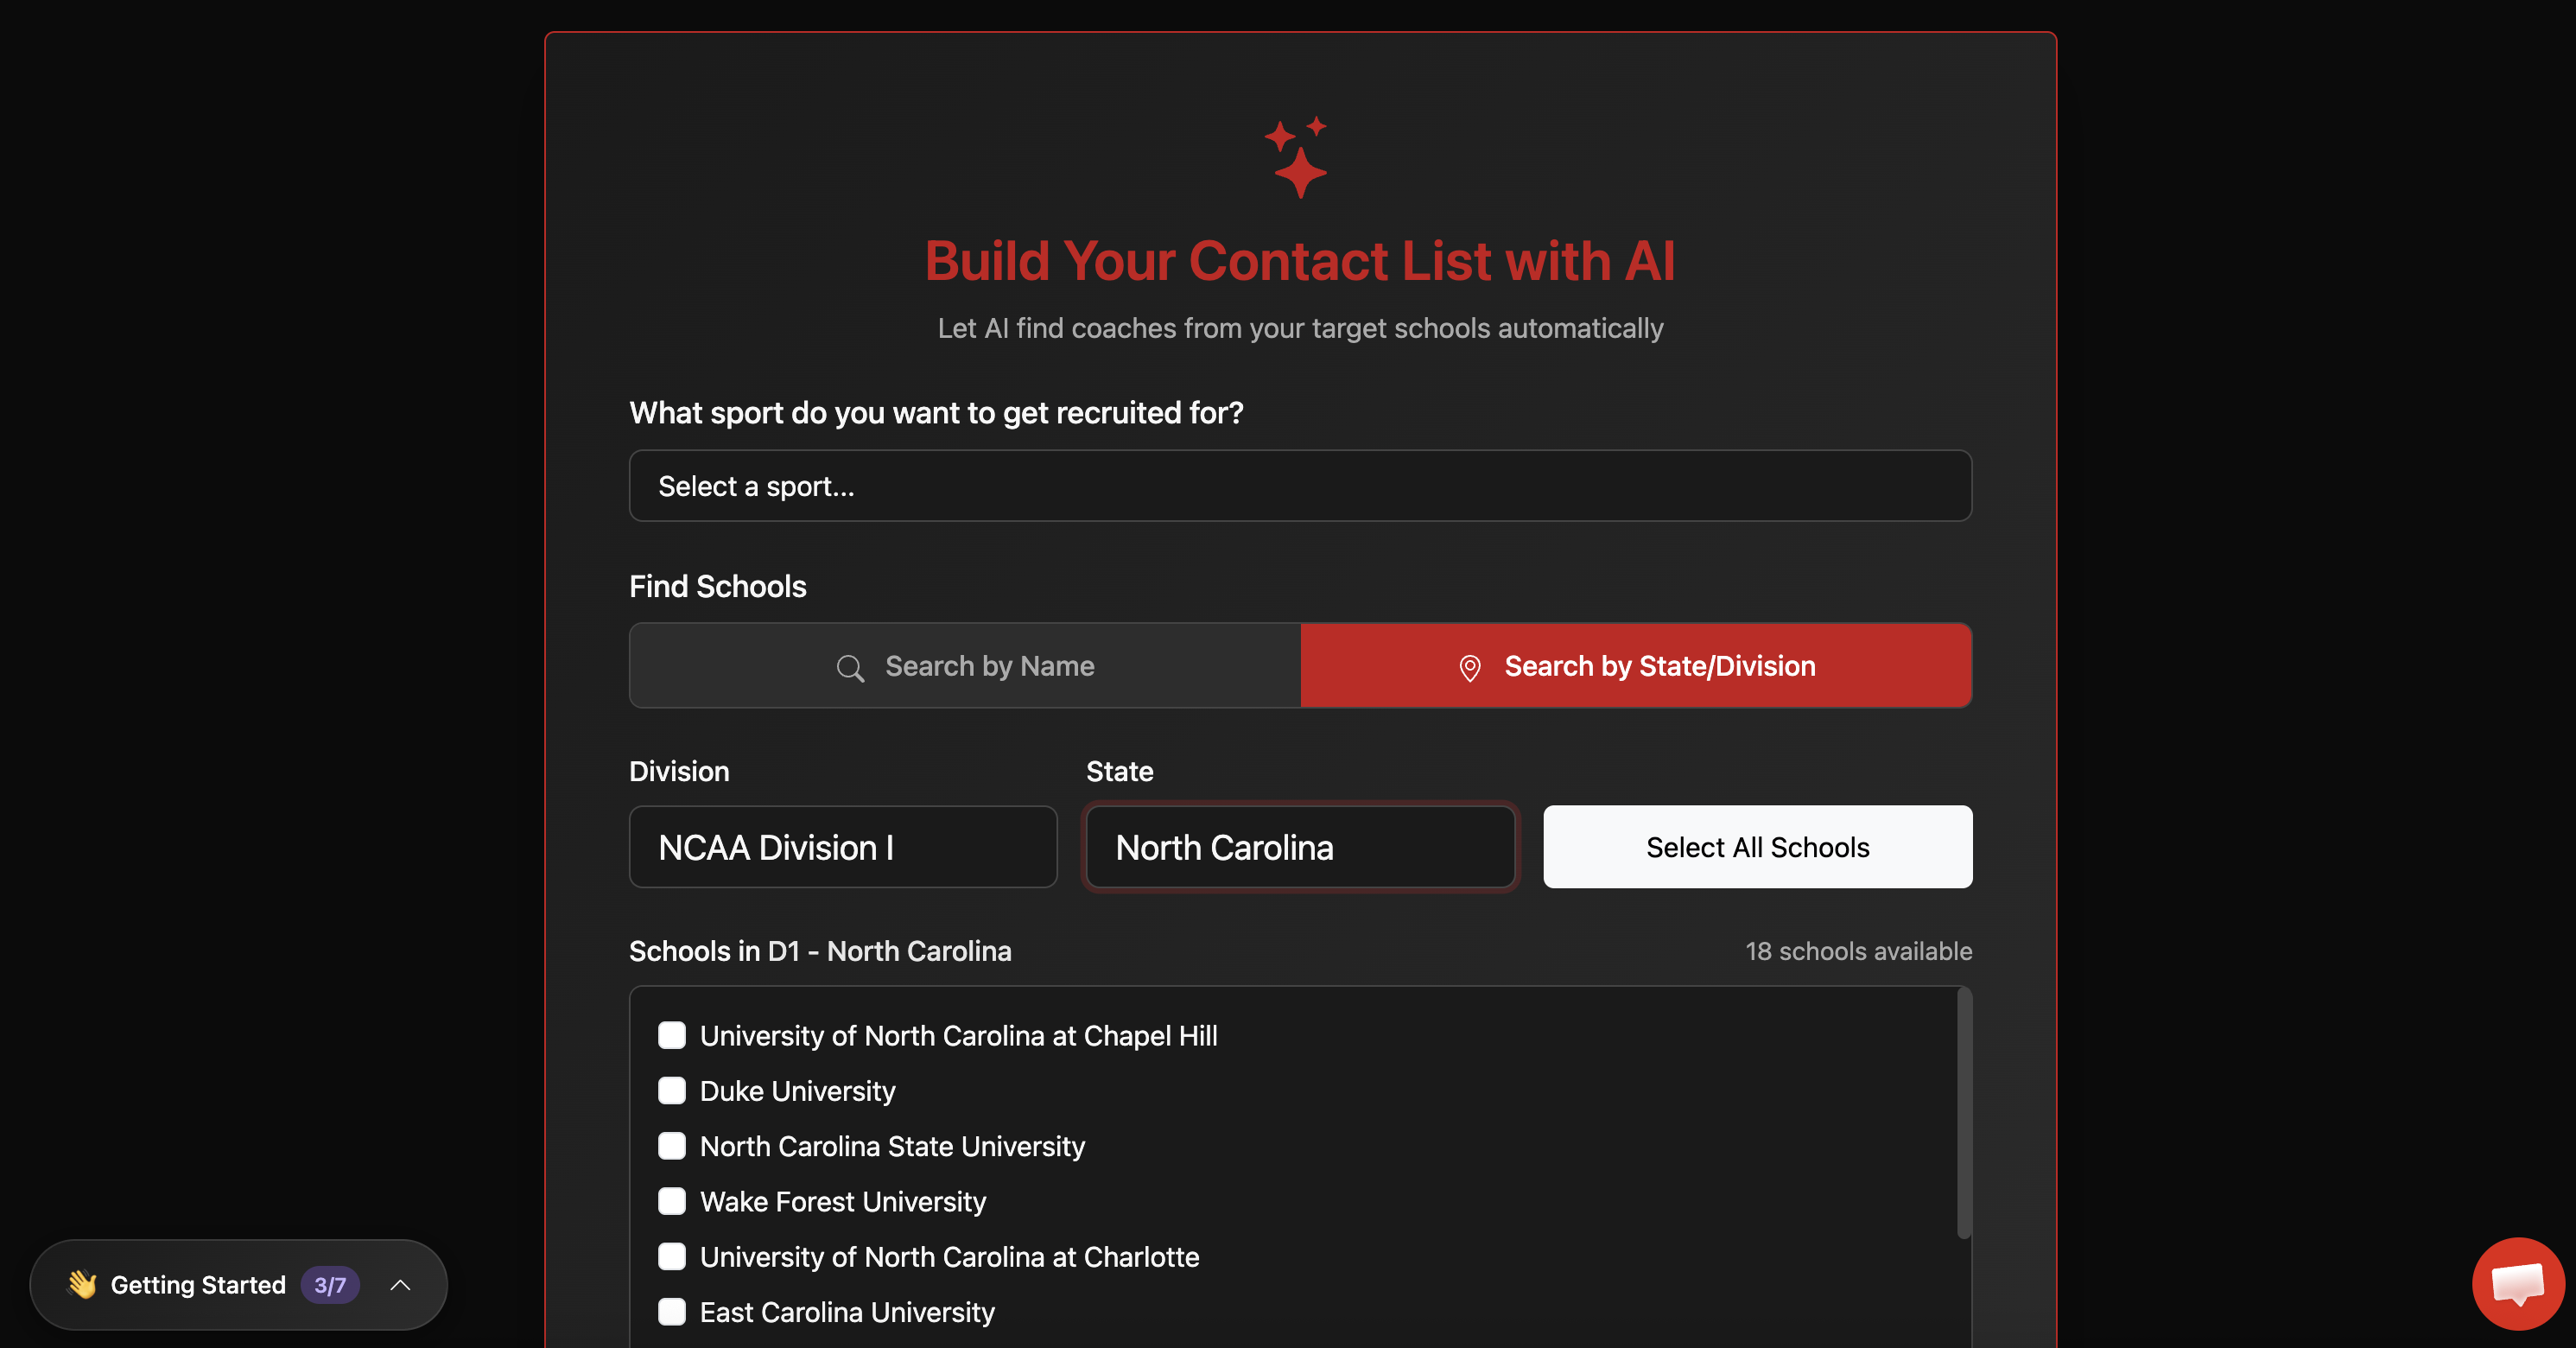Enable the East Carolina University checkbox

click(672, 1312)
